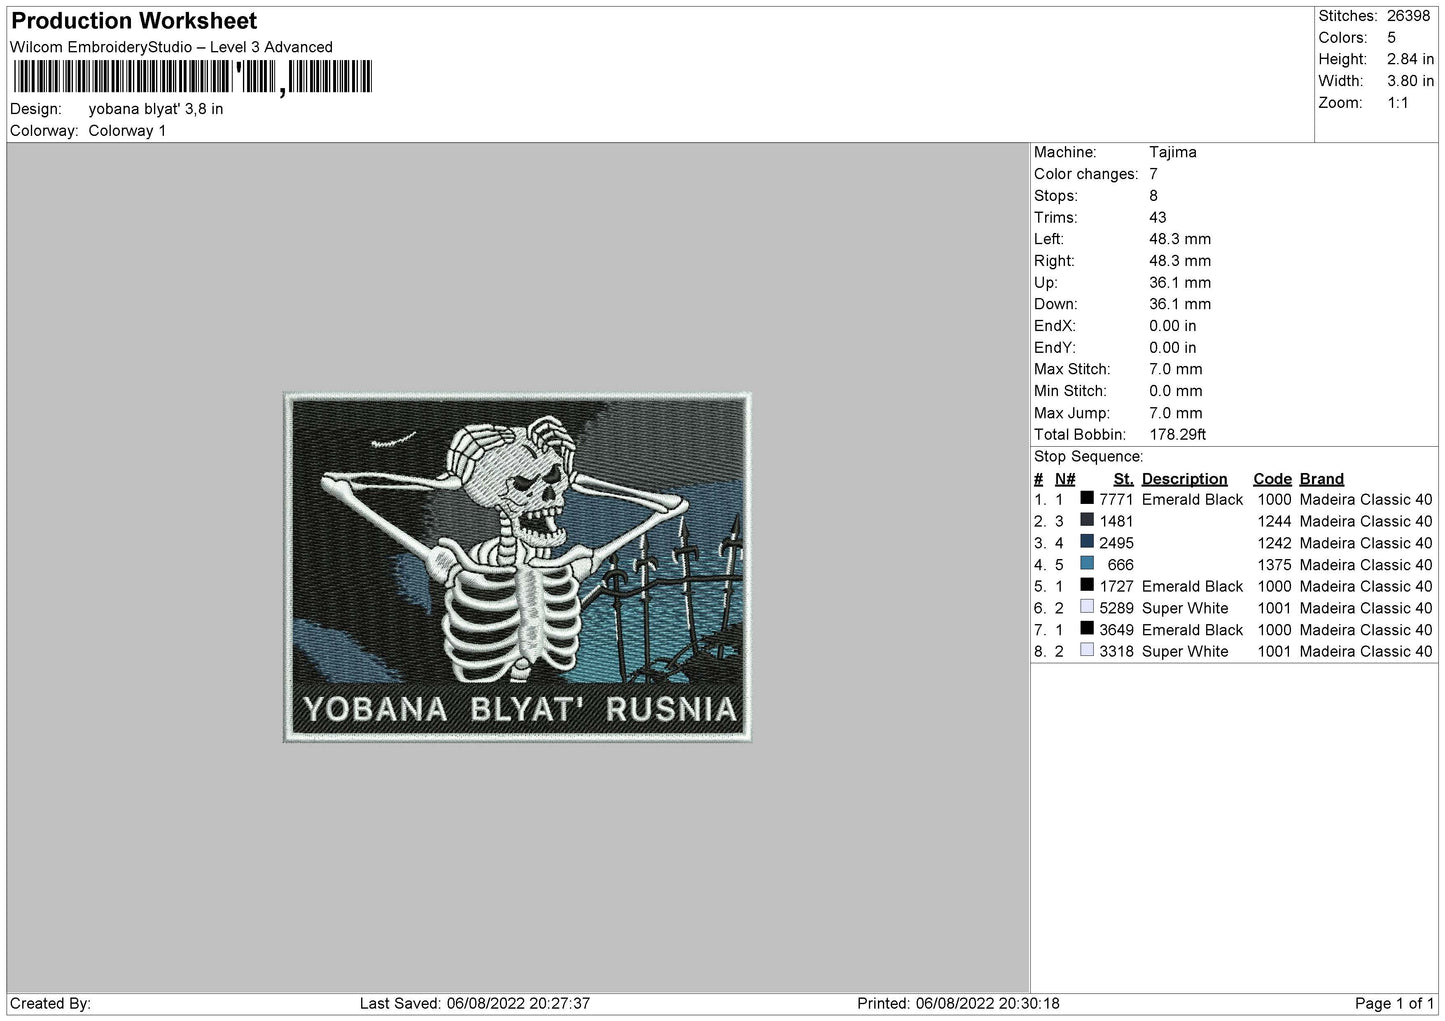Click the Stops value "8"
This screenshot has height=1021, width=1445.
(x=1153, y=196)
